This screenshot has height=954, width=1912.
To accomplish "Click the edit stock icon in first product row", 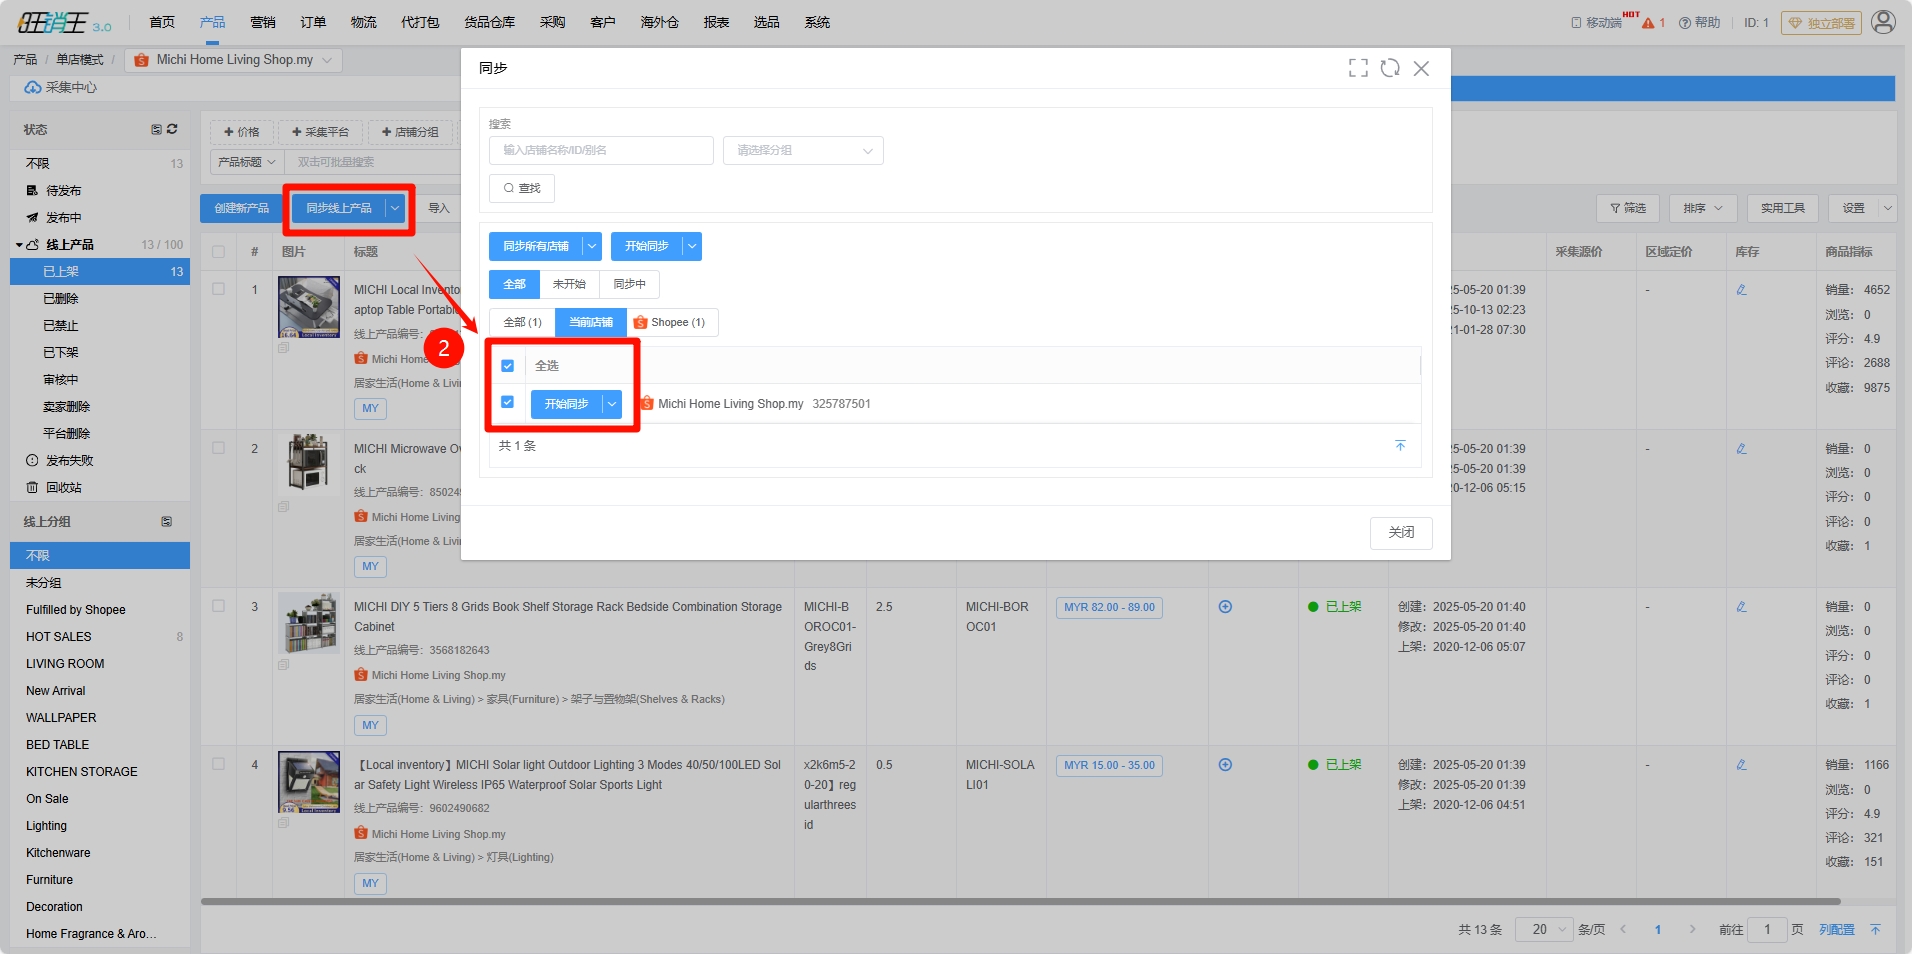I will [x=1741, y=290].
